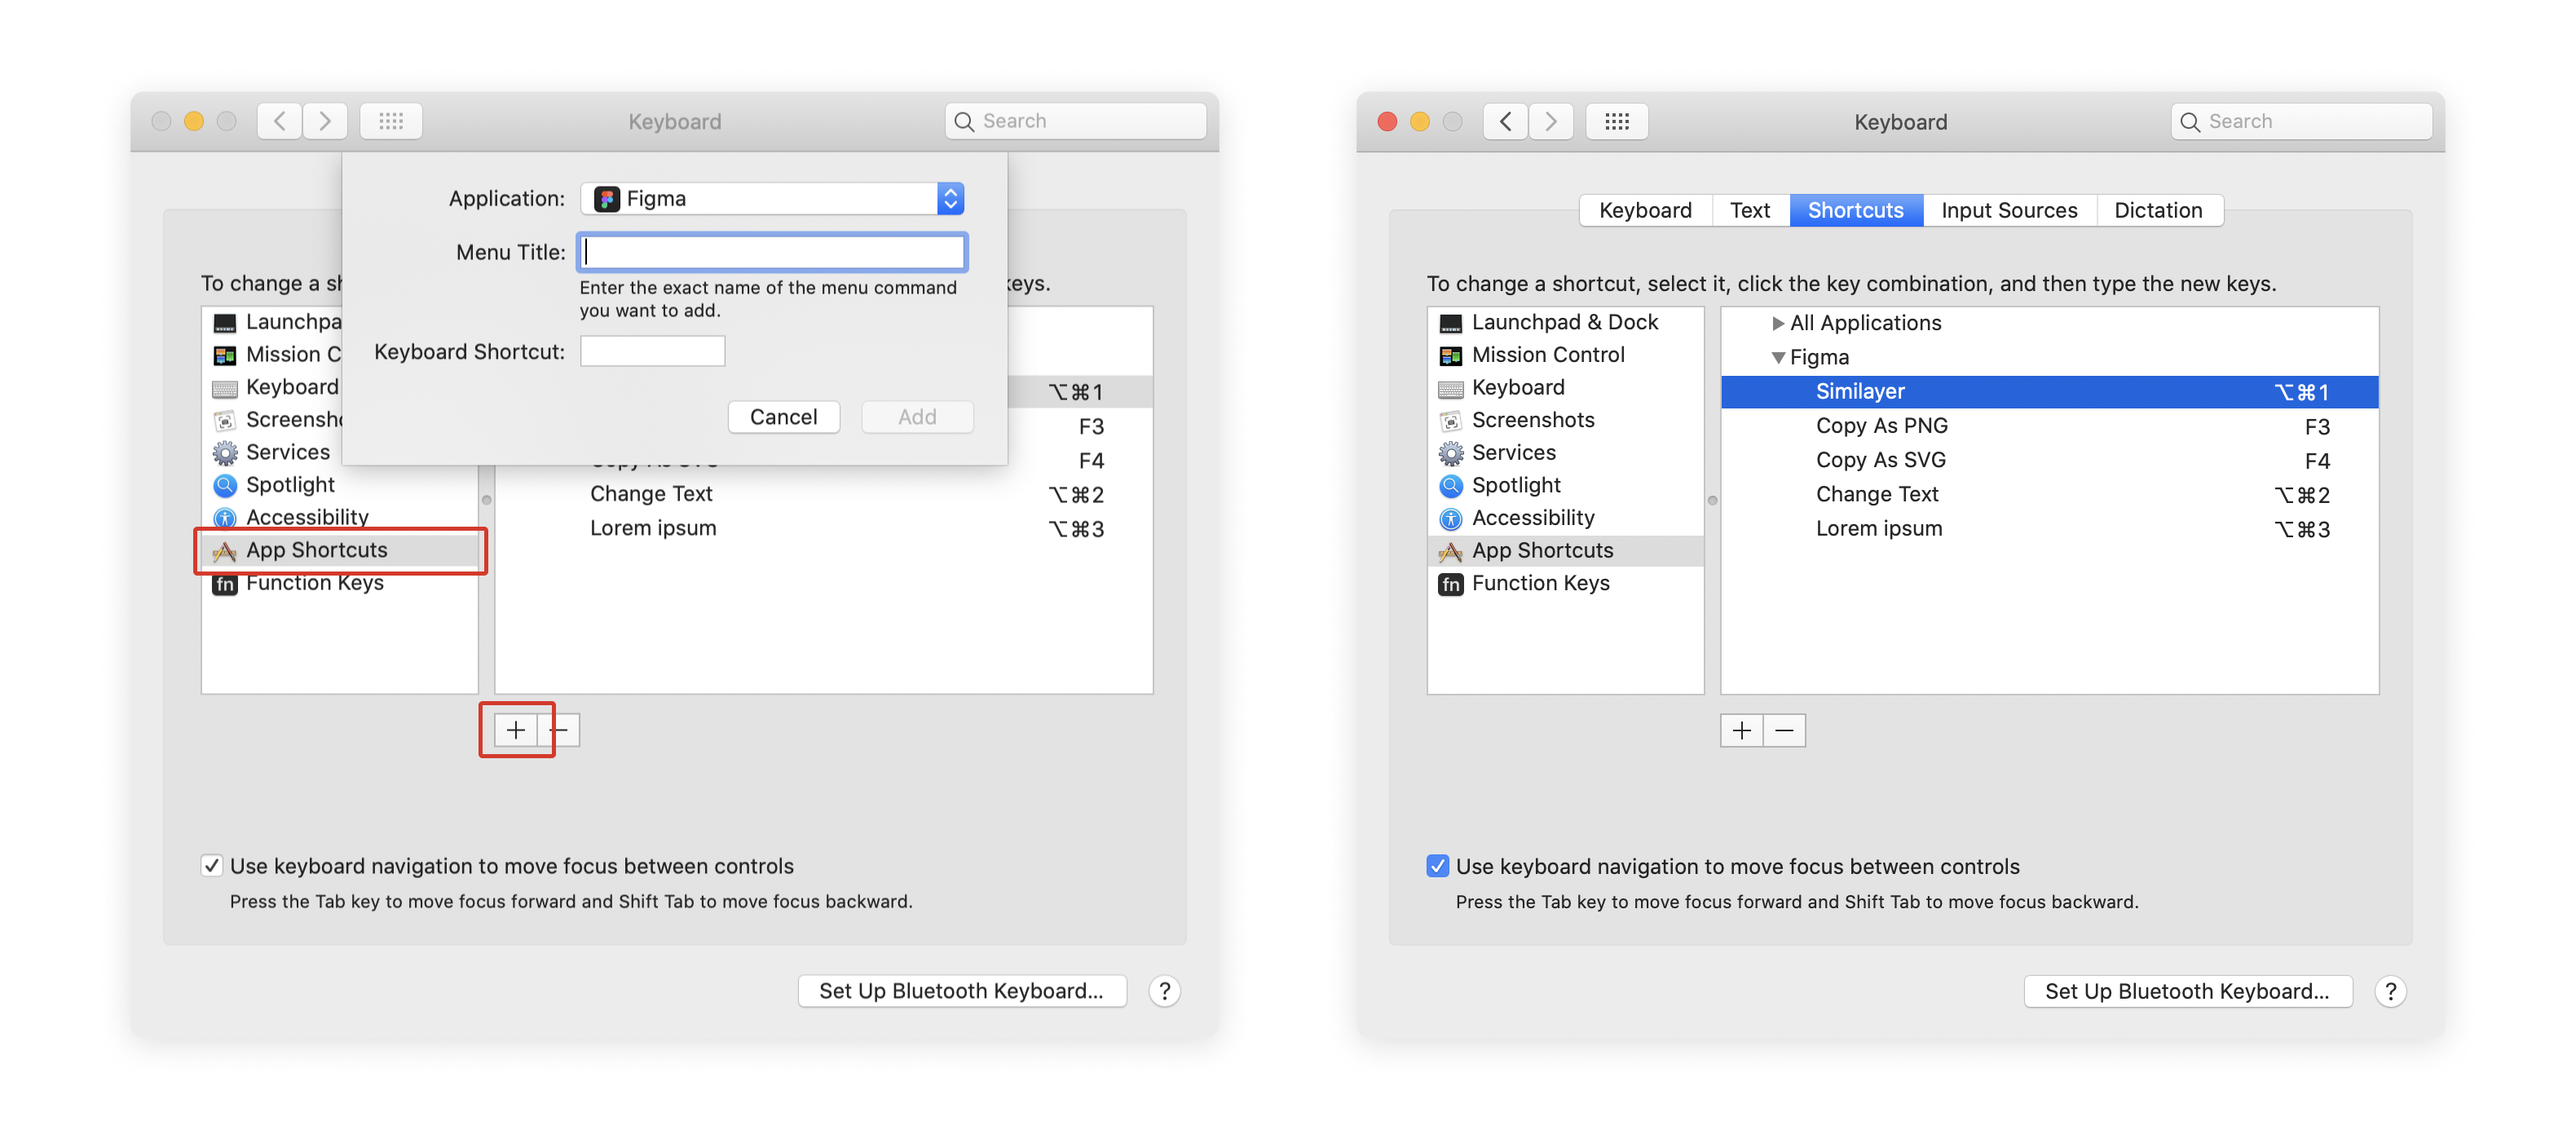The width and height of the screenshot is (2576, 1143).
Task: Cancel the new shortcut dialog
Action: coord(783,416)
